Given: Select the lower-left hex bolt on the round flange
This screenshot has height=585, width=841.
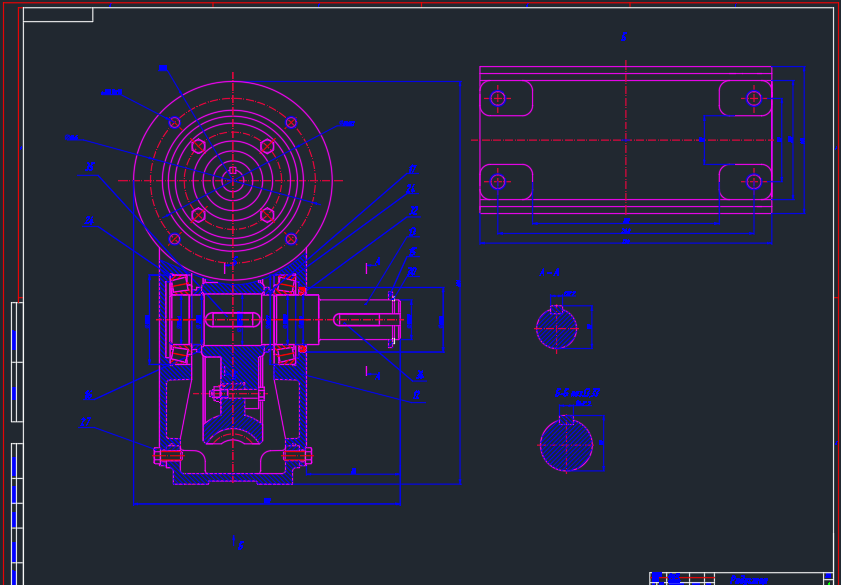Looking at the screenshot, I should click(x=198, y=215).
